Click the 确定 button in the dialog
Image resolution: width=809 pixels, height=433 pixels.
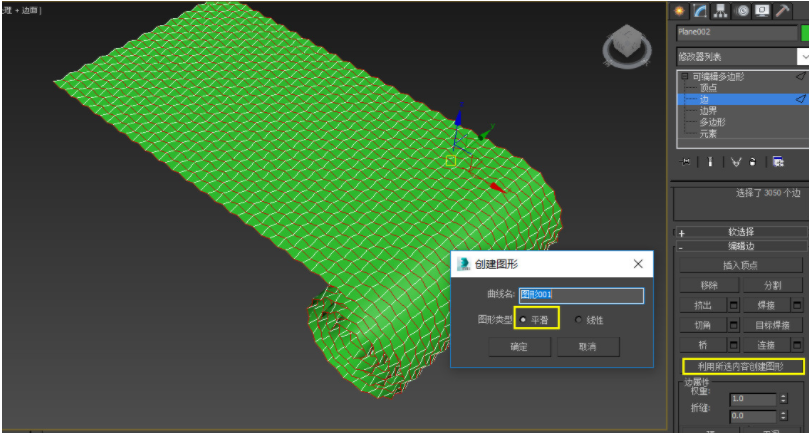click(520, 347)
